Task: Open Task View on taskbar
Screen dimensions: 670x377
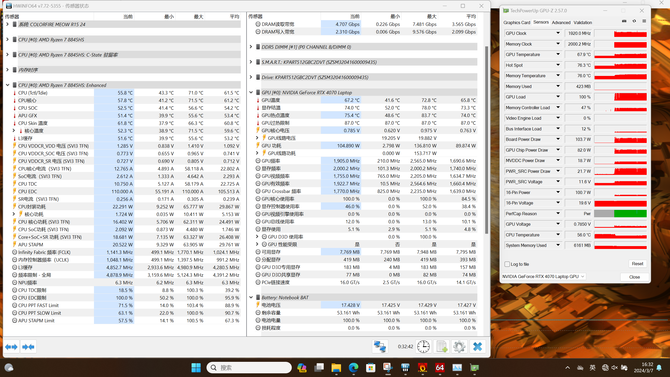Action: click(x=319, y=368)
